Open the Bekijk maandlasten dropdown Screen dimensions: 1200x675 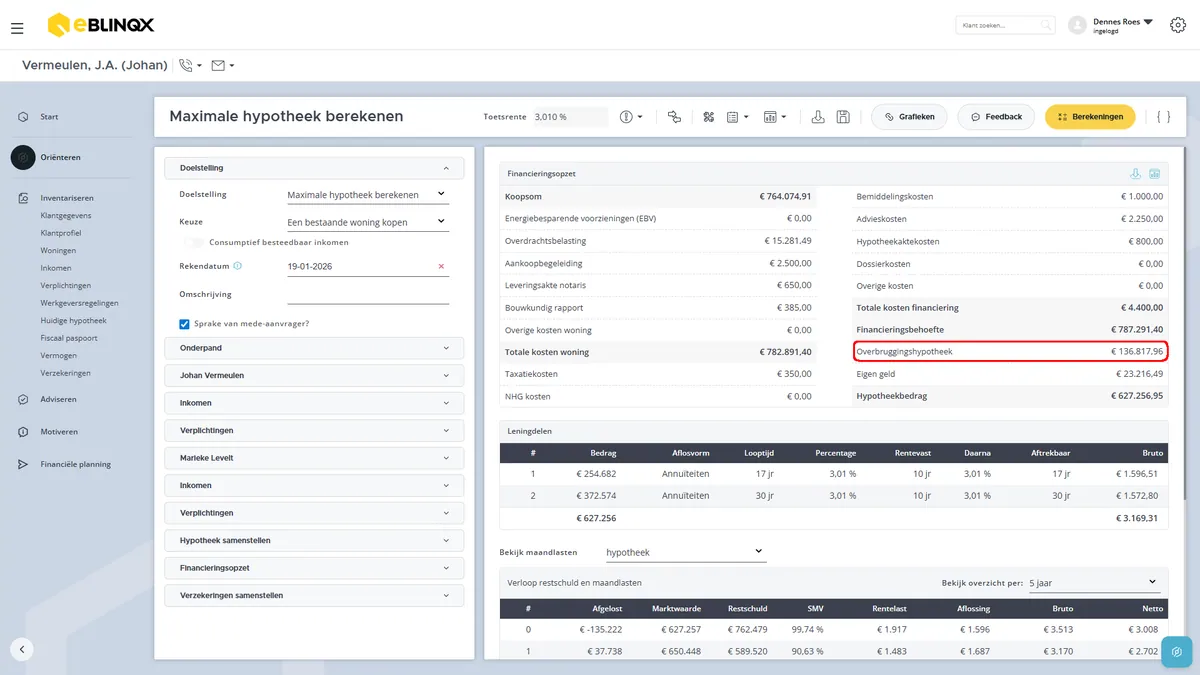coord(685,552)
